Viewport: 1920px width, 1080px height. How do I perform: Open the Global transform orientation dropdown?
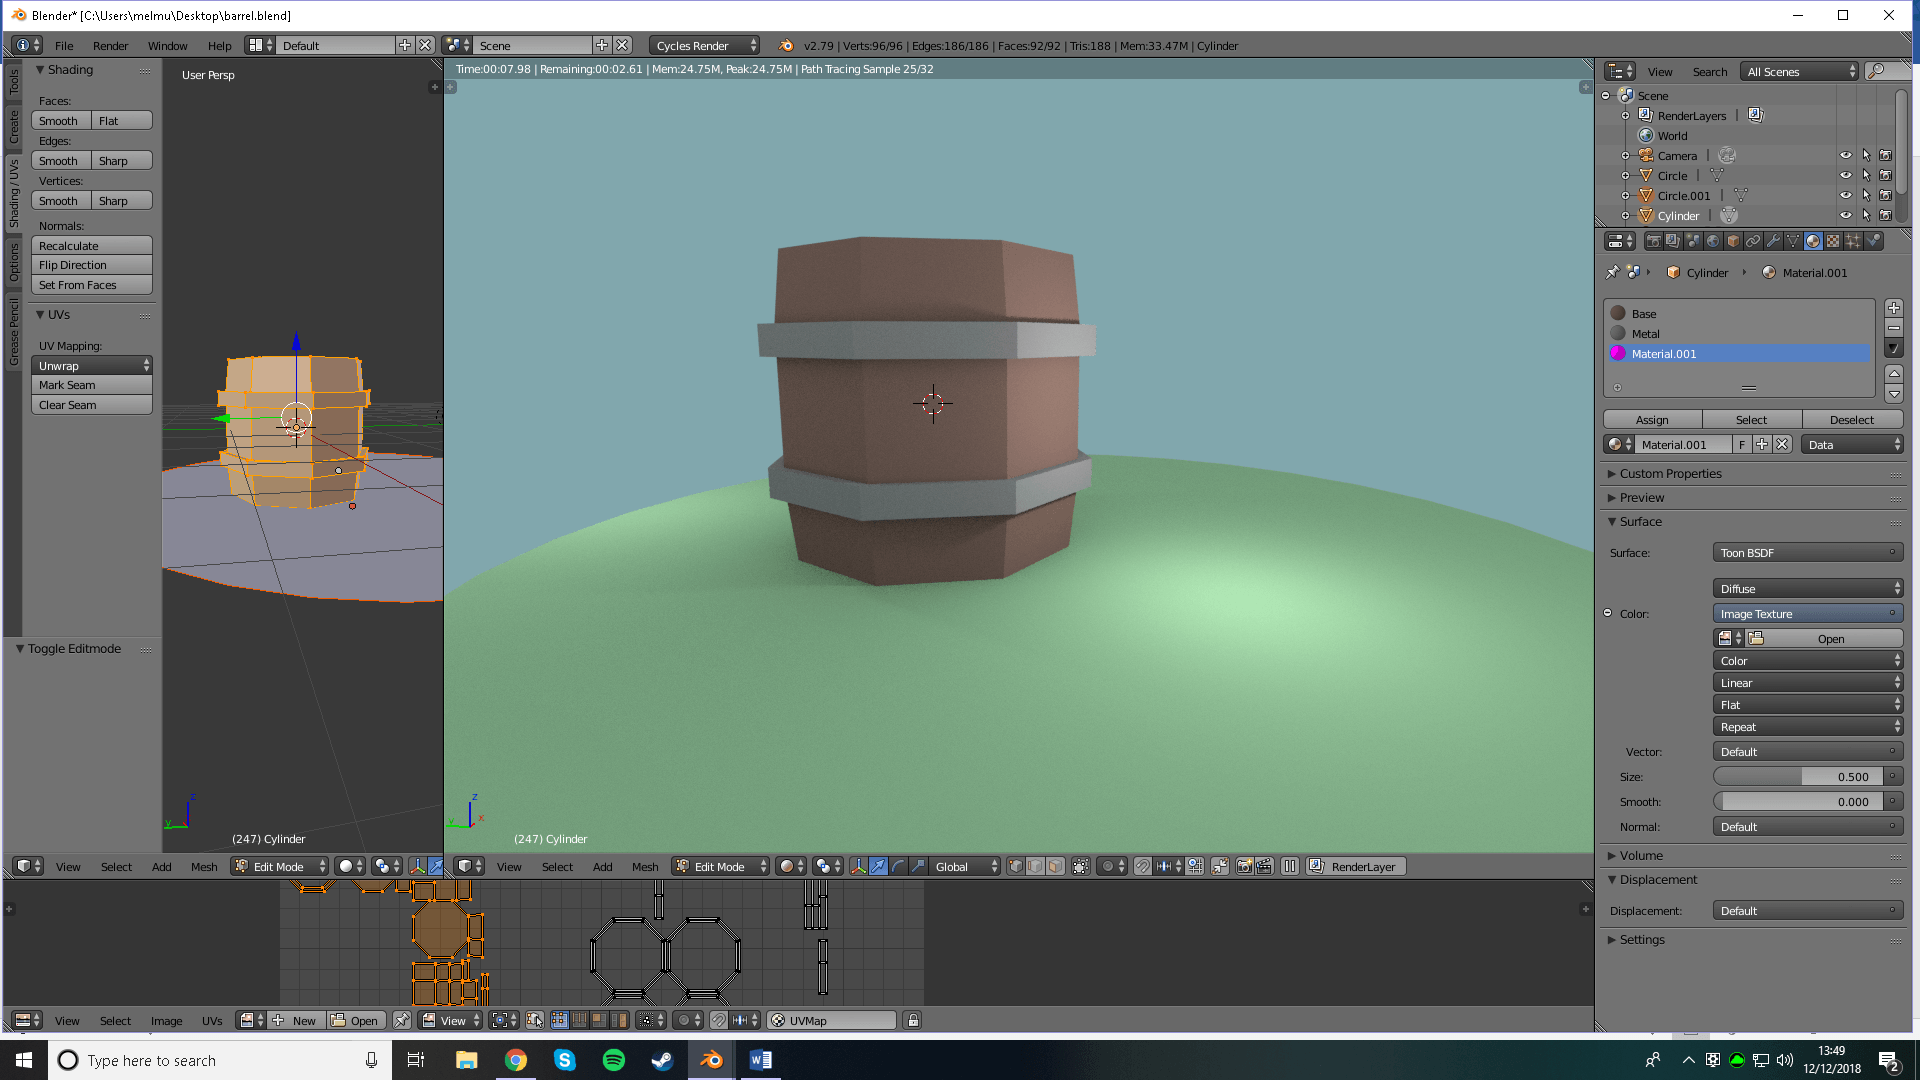pos(964,867)
